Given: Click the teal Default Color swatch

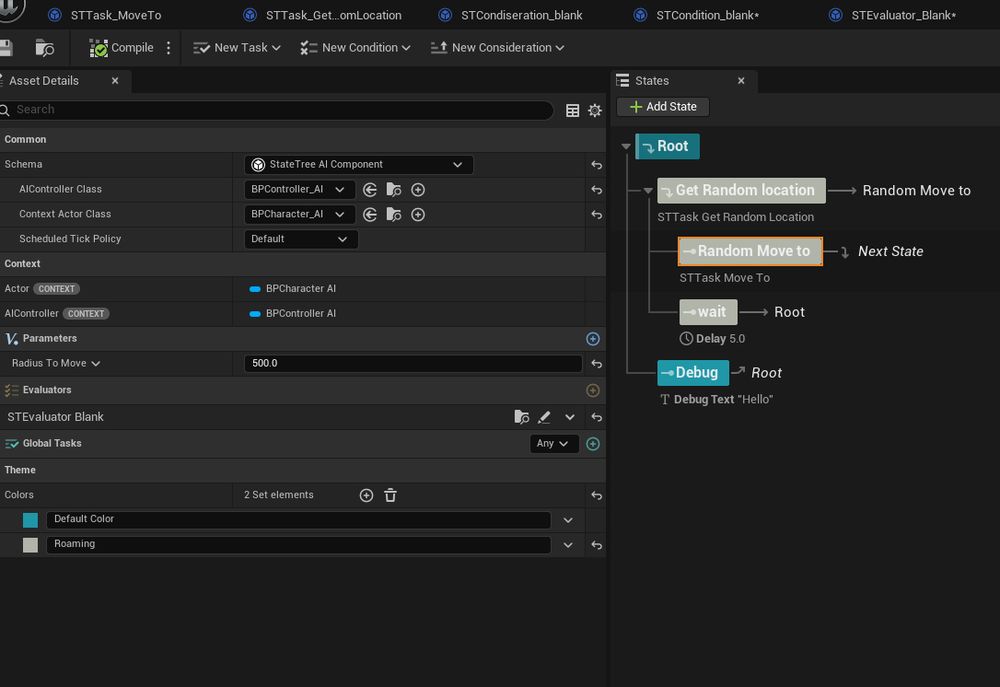Looking at the screenshot, I should (30, 520).
